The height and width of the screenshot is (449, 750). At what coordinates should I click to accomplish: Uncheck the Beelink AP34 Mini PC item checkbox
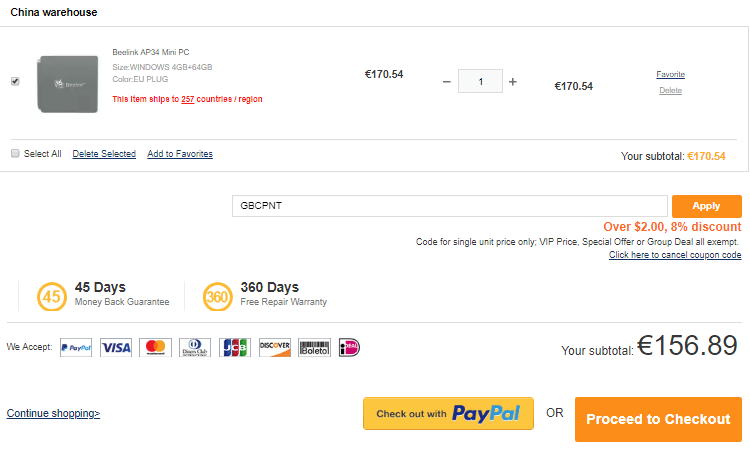point(15,81)
